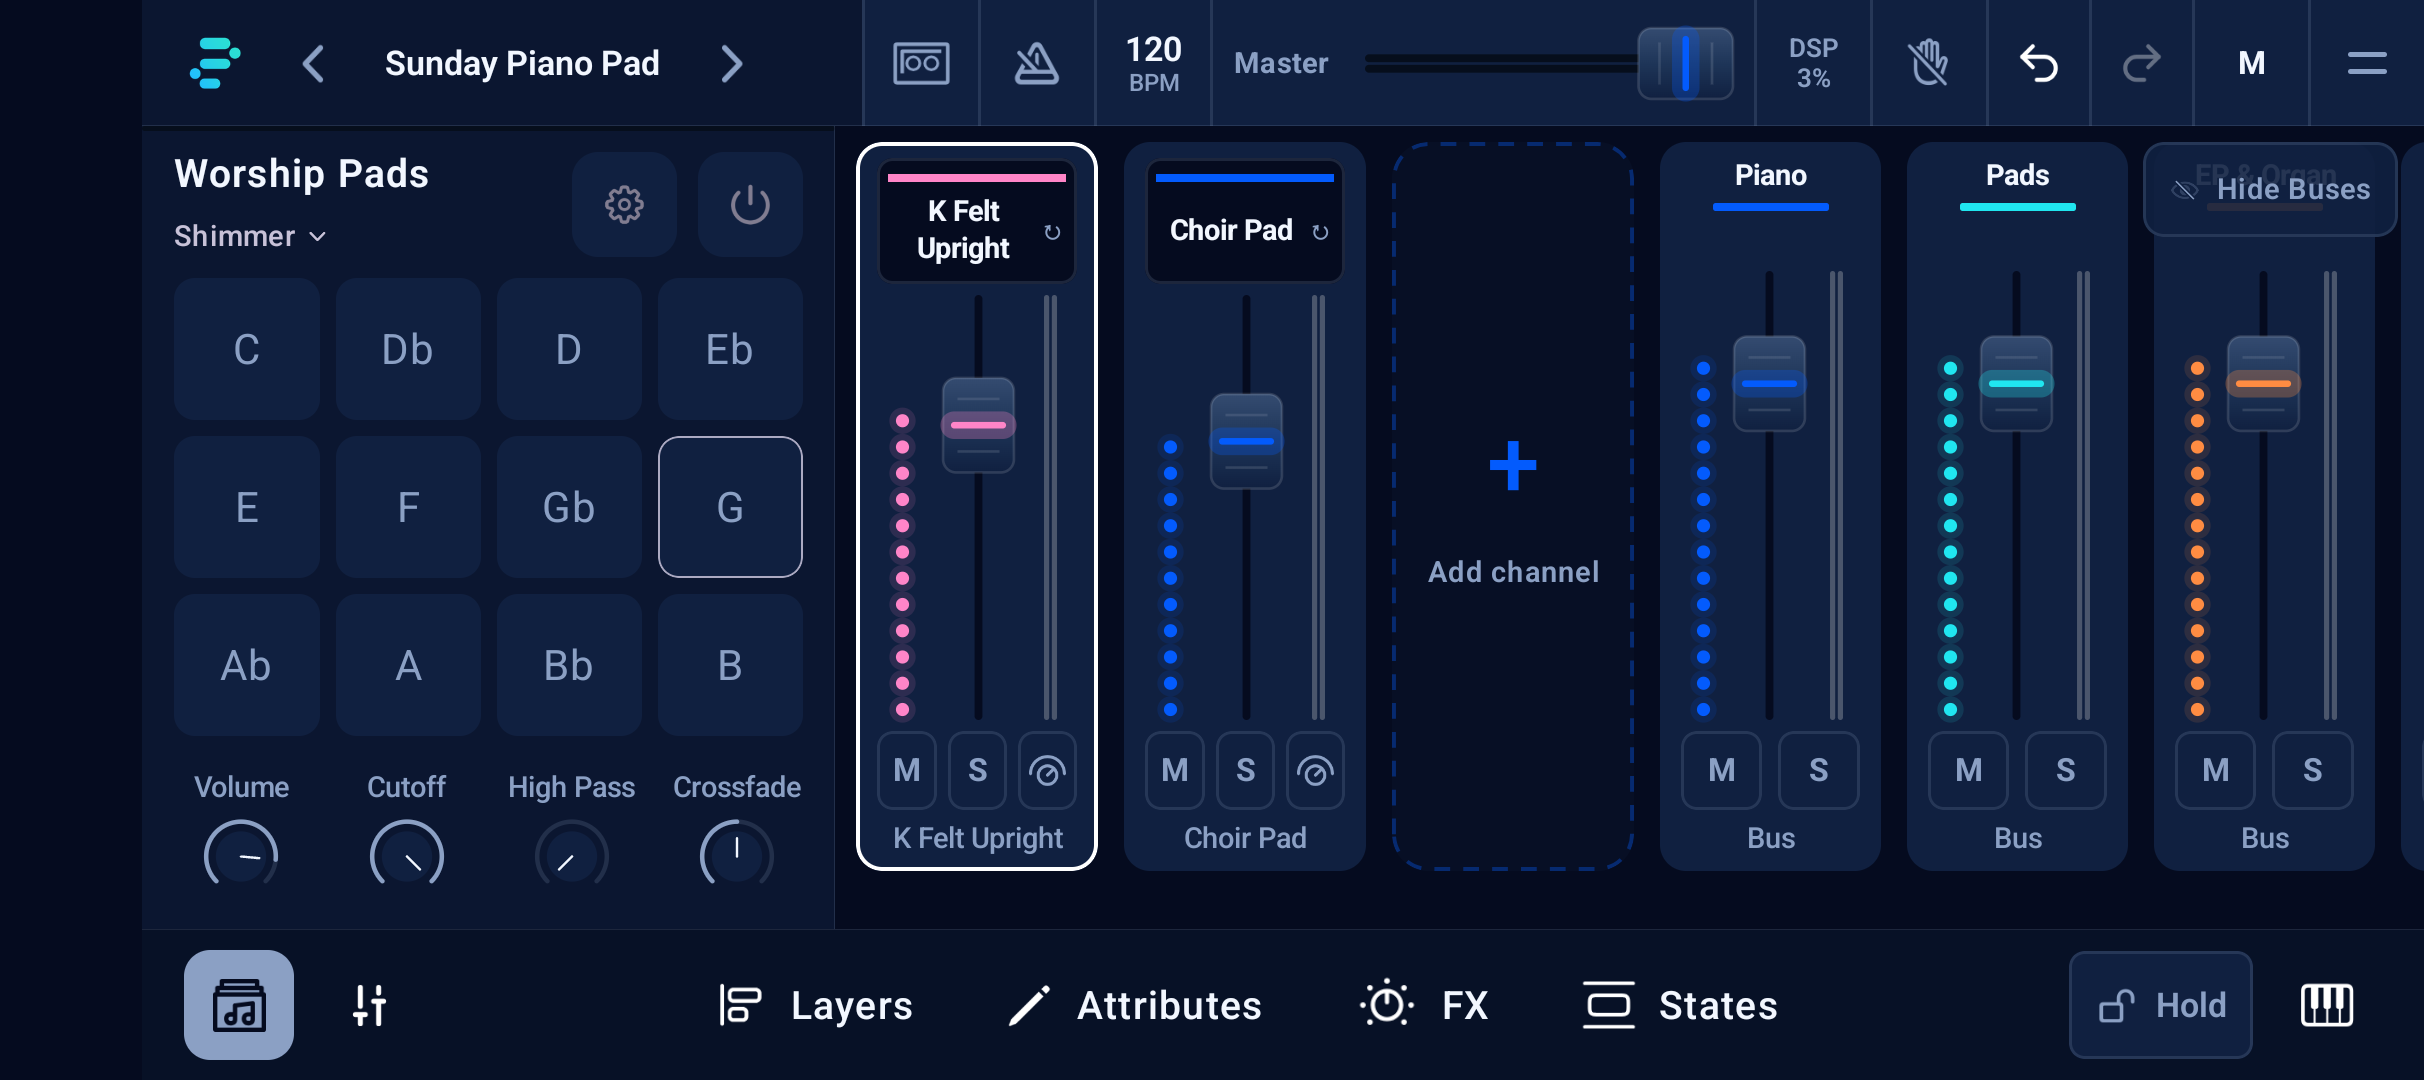Viewport: 2424px width, 1080px height.
Task: Expand the Shimmer preset dropdown
Action: pyautogui.click(x=250, y=236)
